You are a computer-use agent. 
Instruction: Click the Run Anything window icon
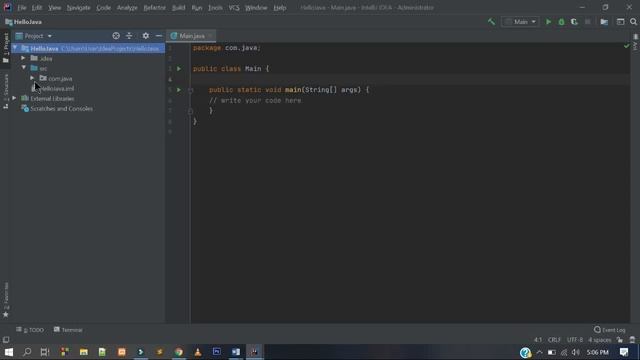click(620, 22)
